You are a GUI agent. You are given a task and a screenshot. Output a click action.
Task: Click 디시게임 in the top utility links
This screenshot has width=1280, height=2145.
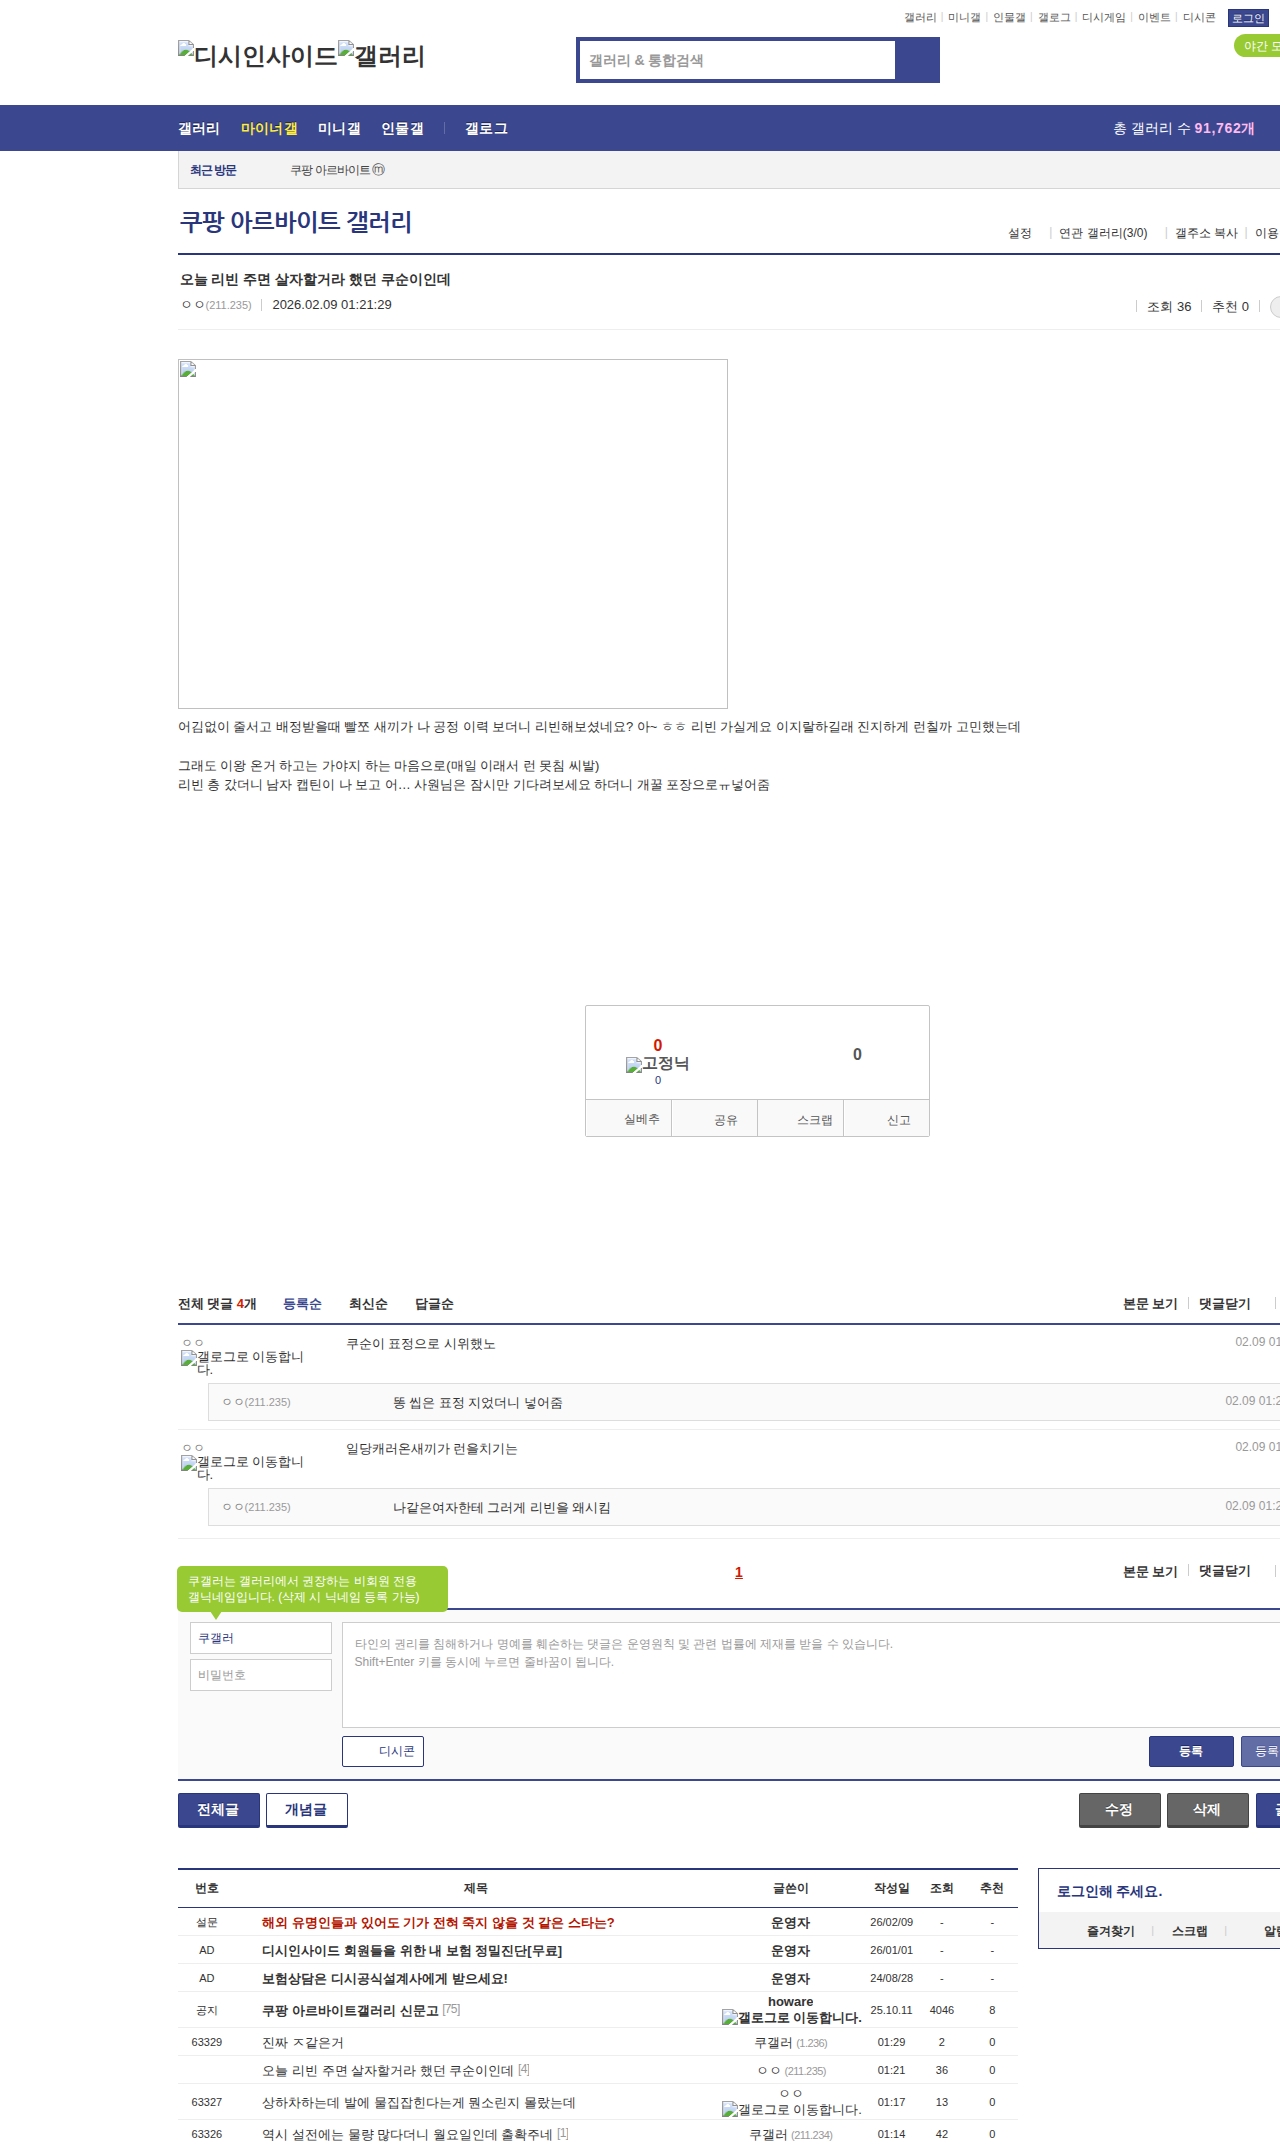pos(1103,18)
